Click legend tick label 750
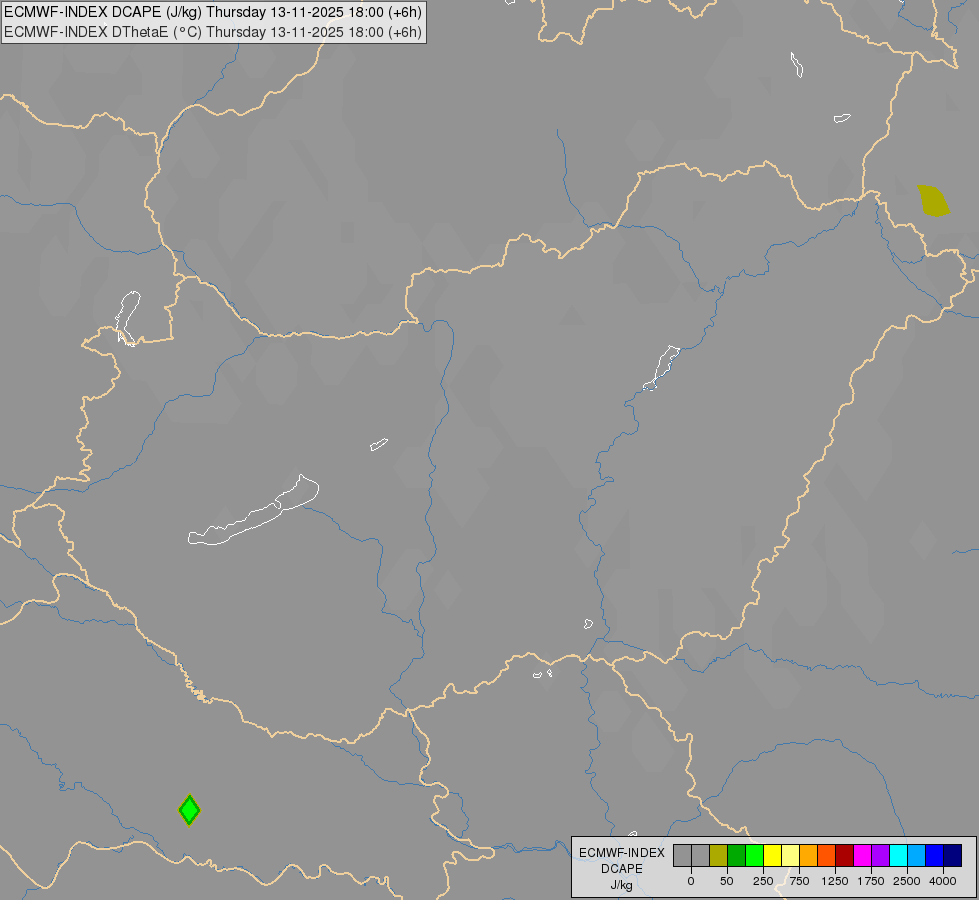979x900 pixels. pyautogui.click(x=799, y=881)
